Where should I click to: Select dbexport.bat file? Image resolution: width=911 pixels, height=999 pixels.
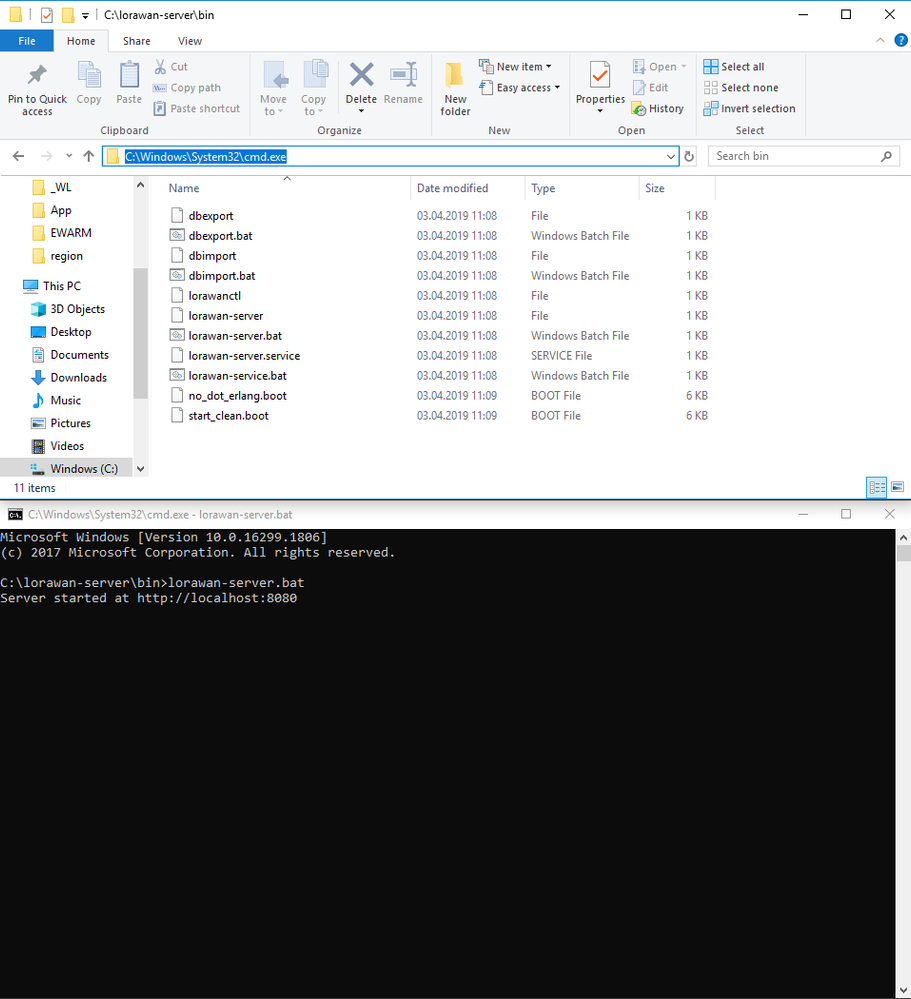point(220,236)
